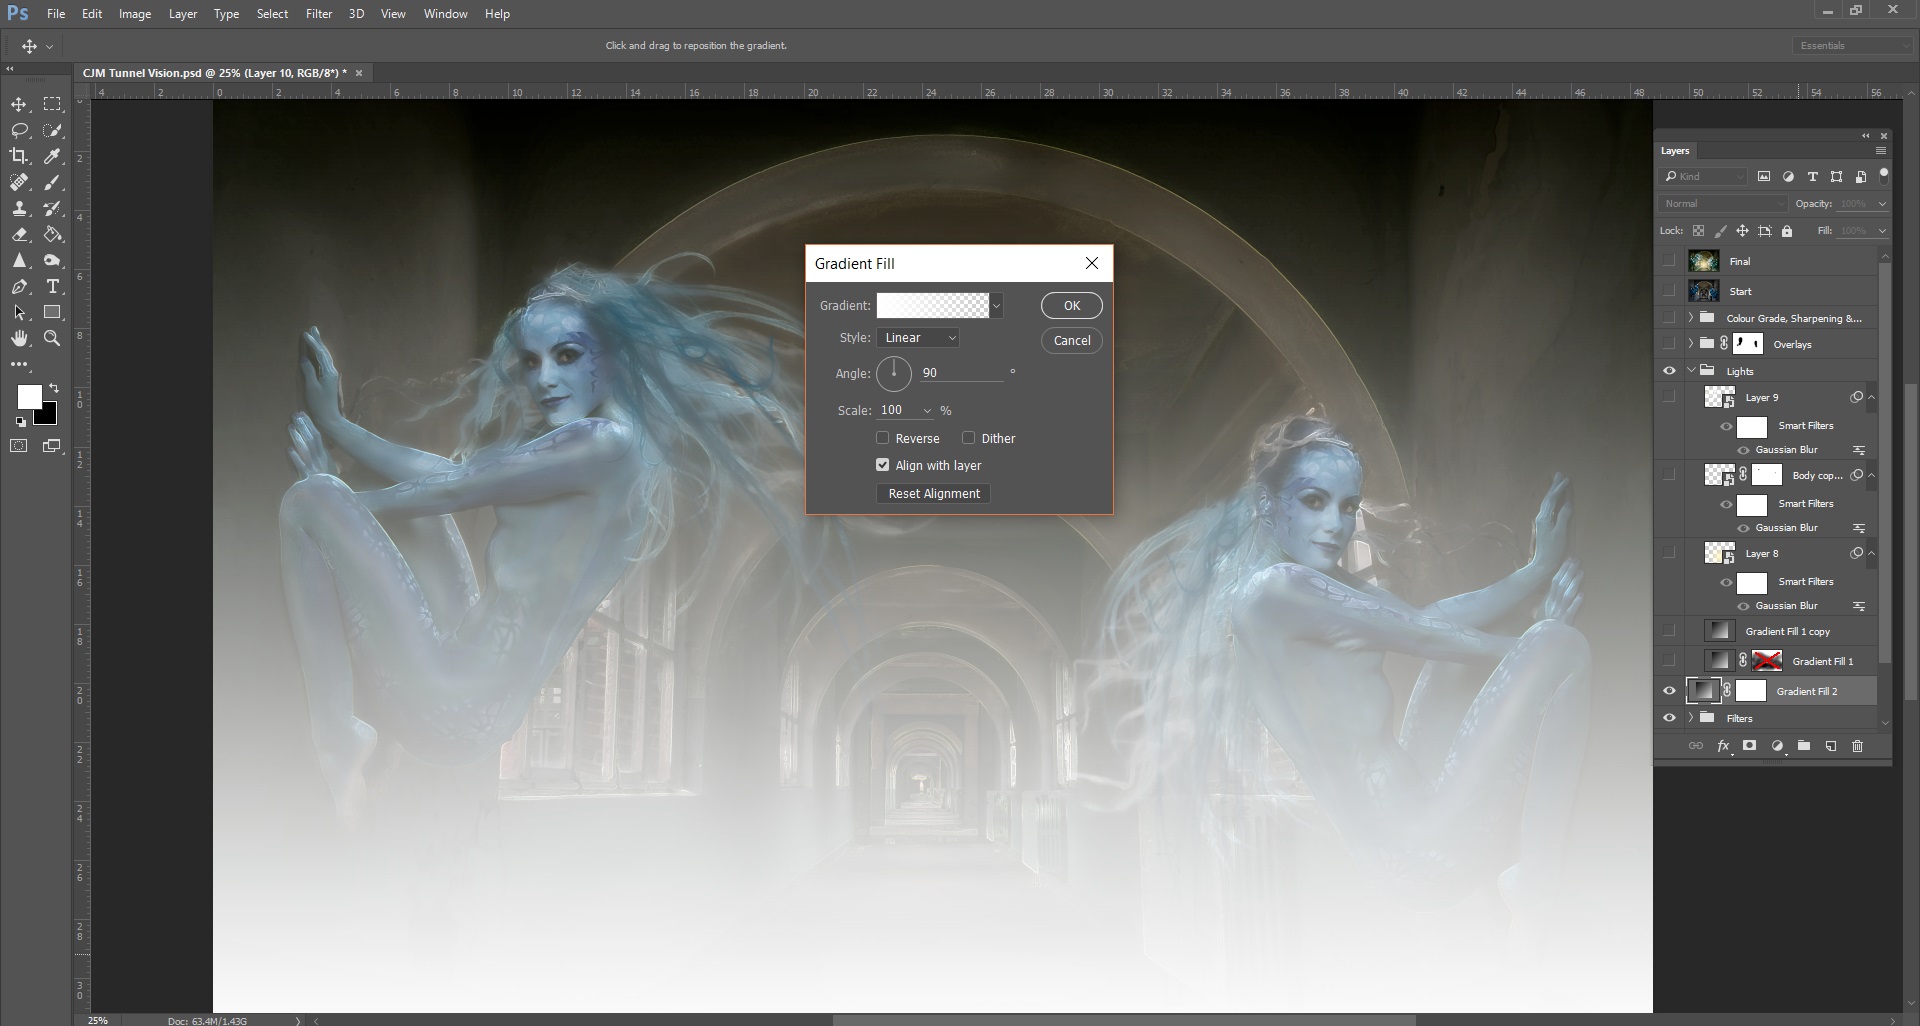Pick the Hand tool
This screenshot has width=1920, height=1026.
(x=19, y=339)
